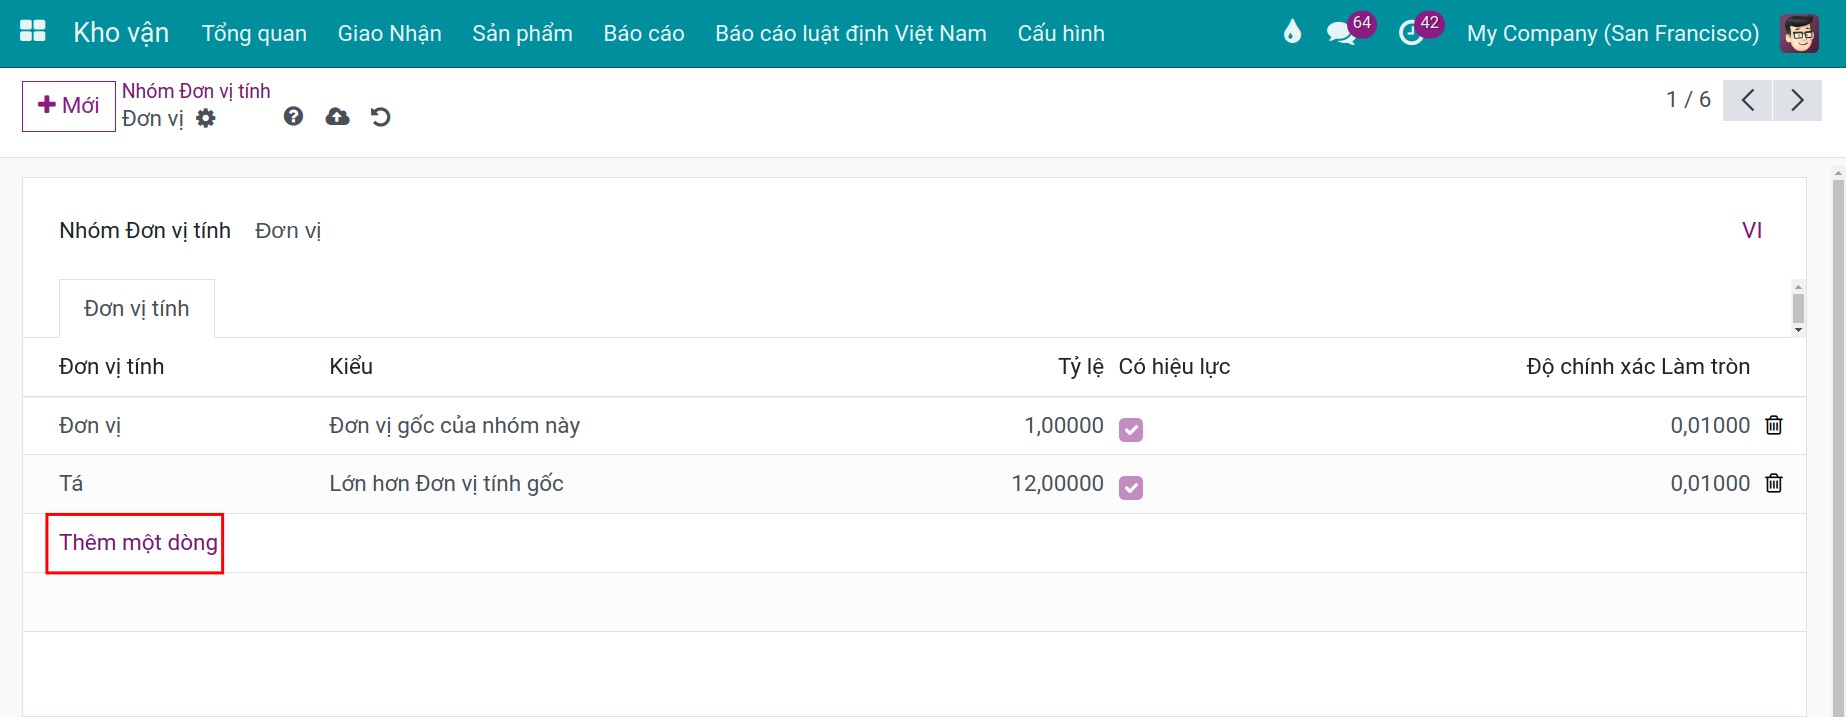Click the Mới button

tap(69, 106)
